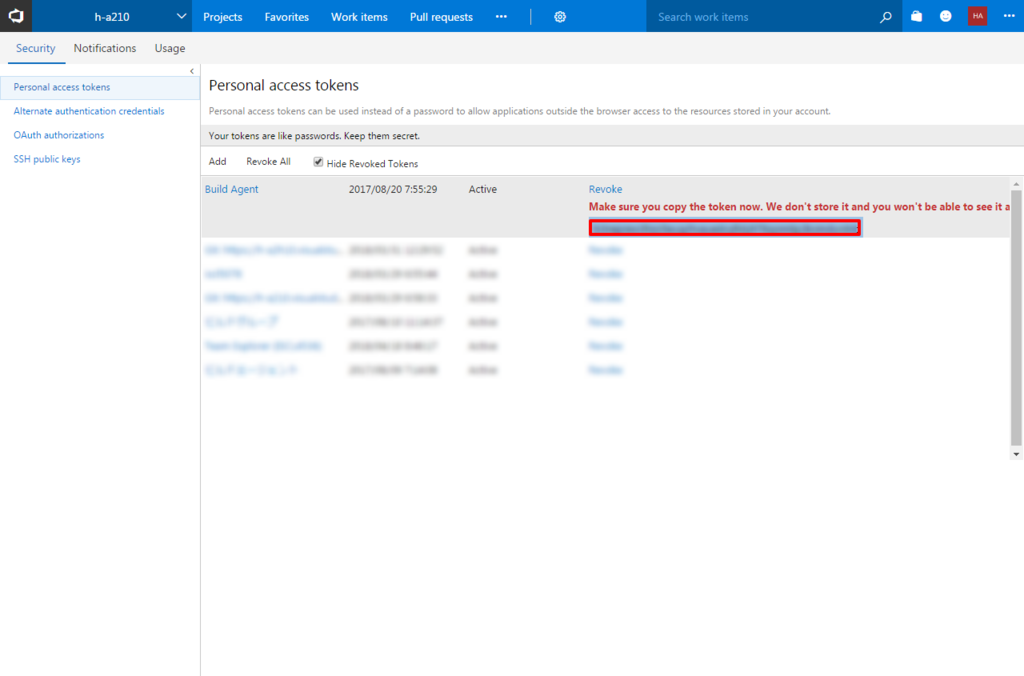Click Revoke All tokens
Image resolution: width=1024 pixels, height=676 pixels.
point(268,162)
